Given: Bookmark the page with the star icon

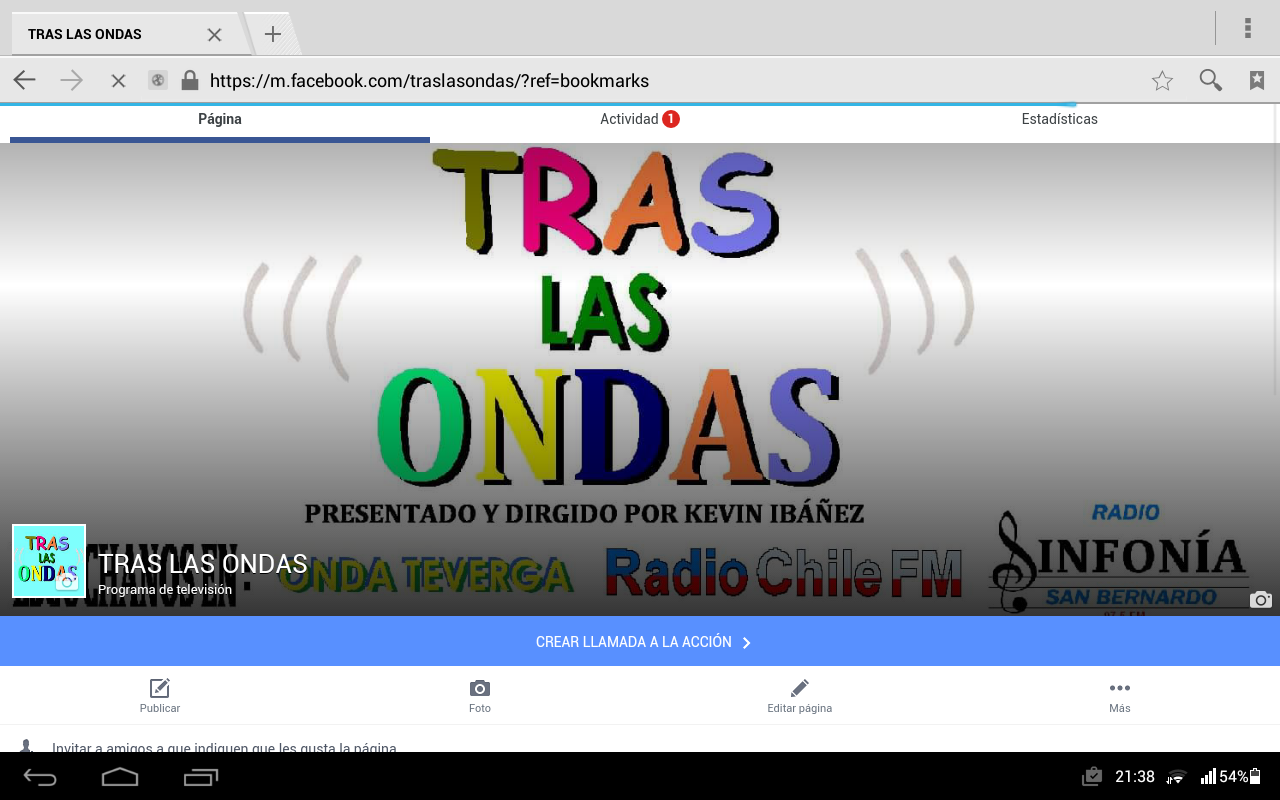Looking at the screenshot, I should pyautogui.click(x=1162, y=81).
